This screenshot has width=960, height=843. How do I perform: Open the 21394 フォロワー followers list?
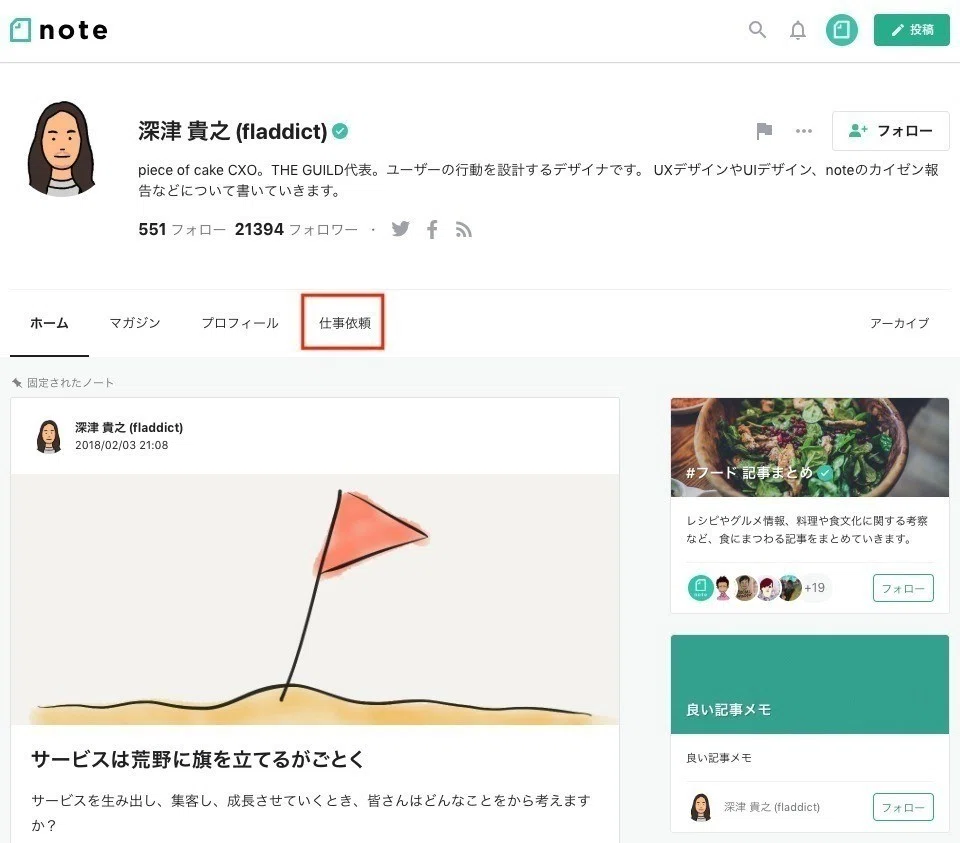296,230
